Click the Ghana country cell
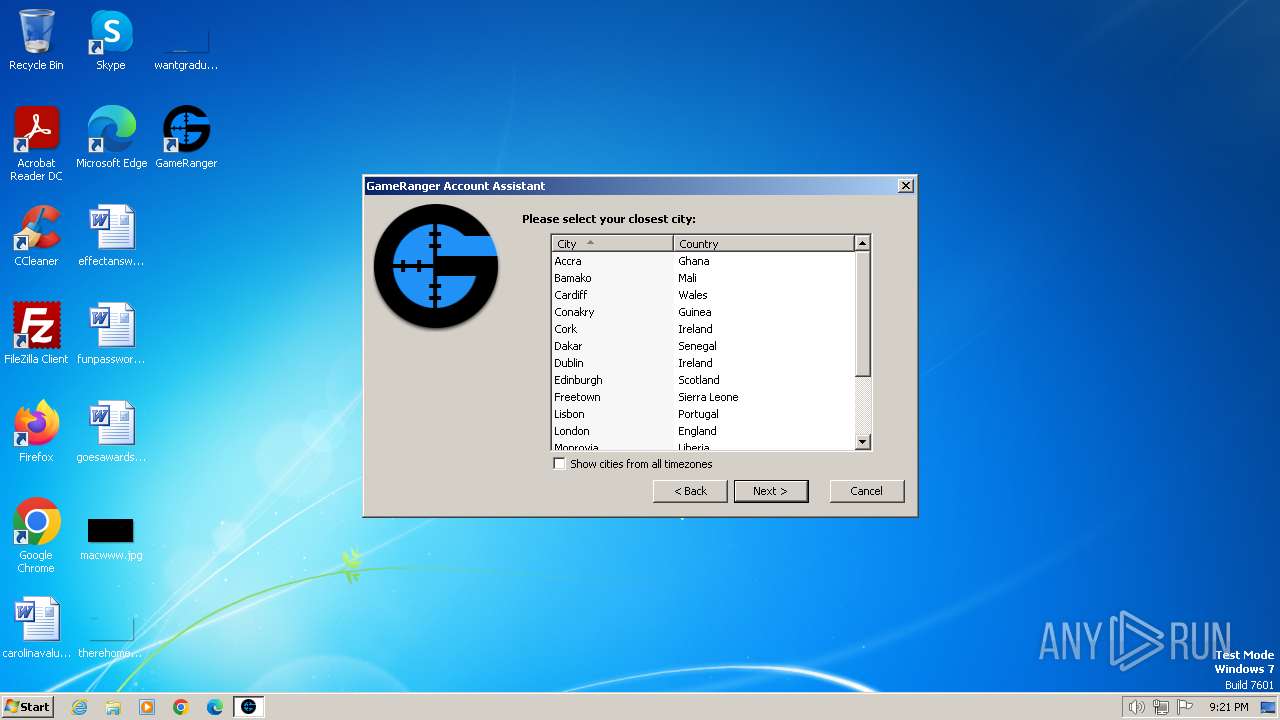This screenshot has height=720, width=1280. 693,261
